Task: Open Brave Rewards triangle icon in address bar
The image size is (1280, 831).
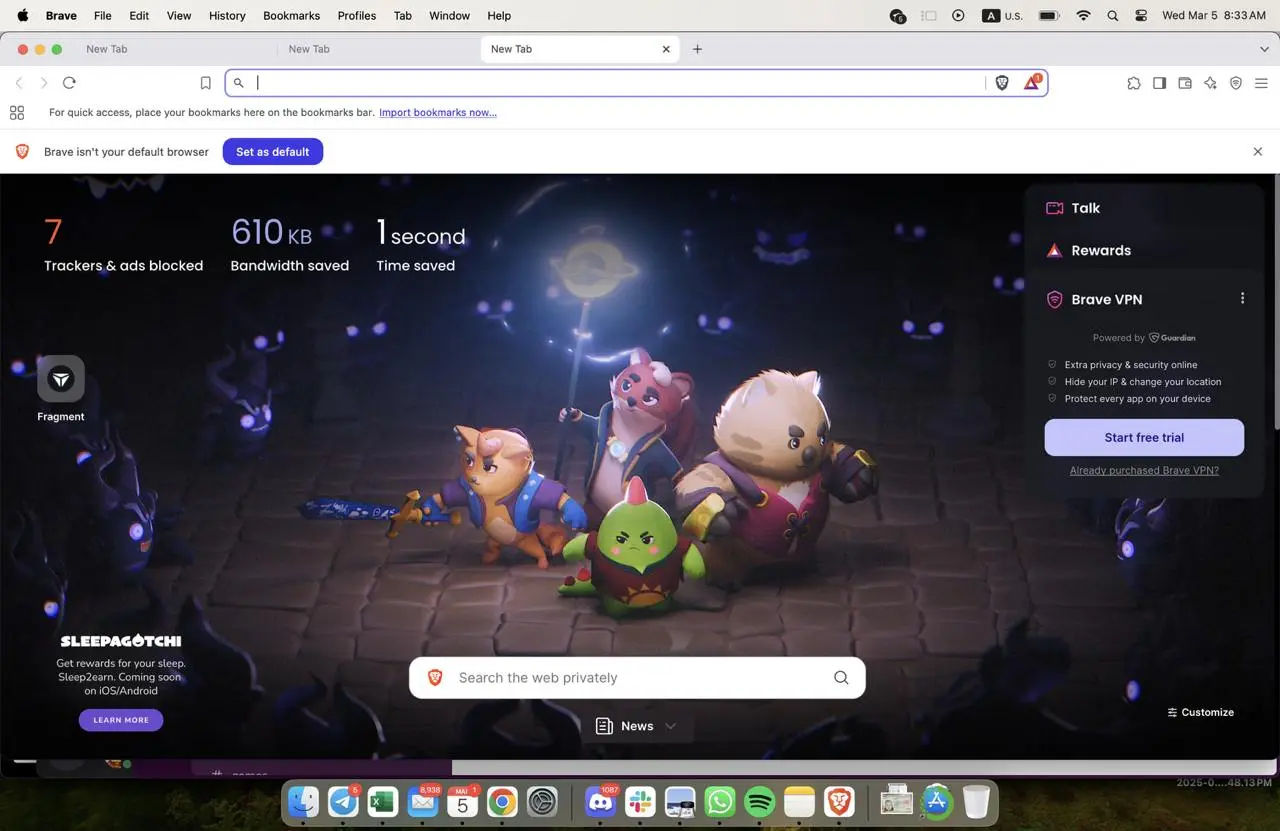Action: tap(1031, 83)
